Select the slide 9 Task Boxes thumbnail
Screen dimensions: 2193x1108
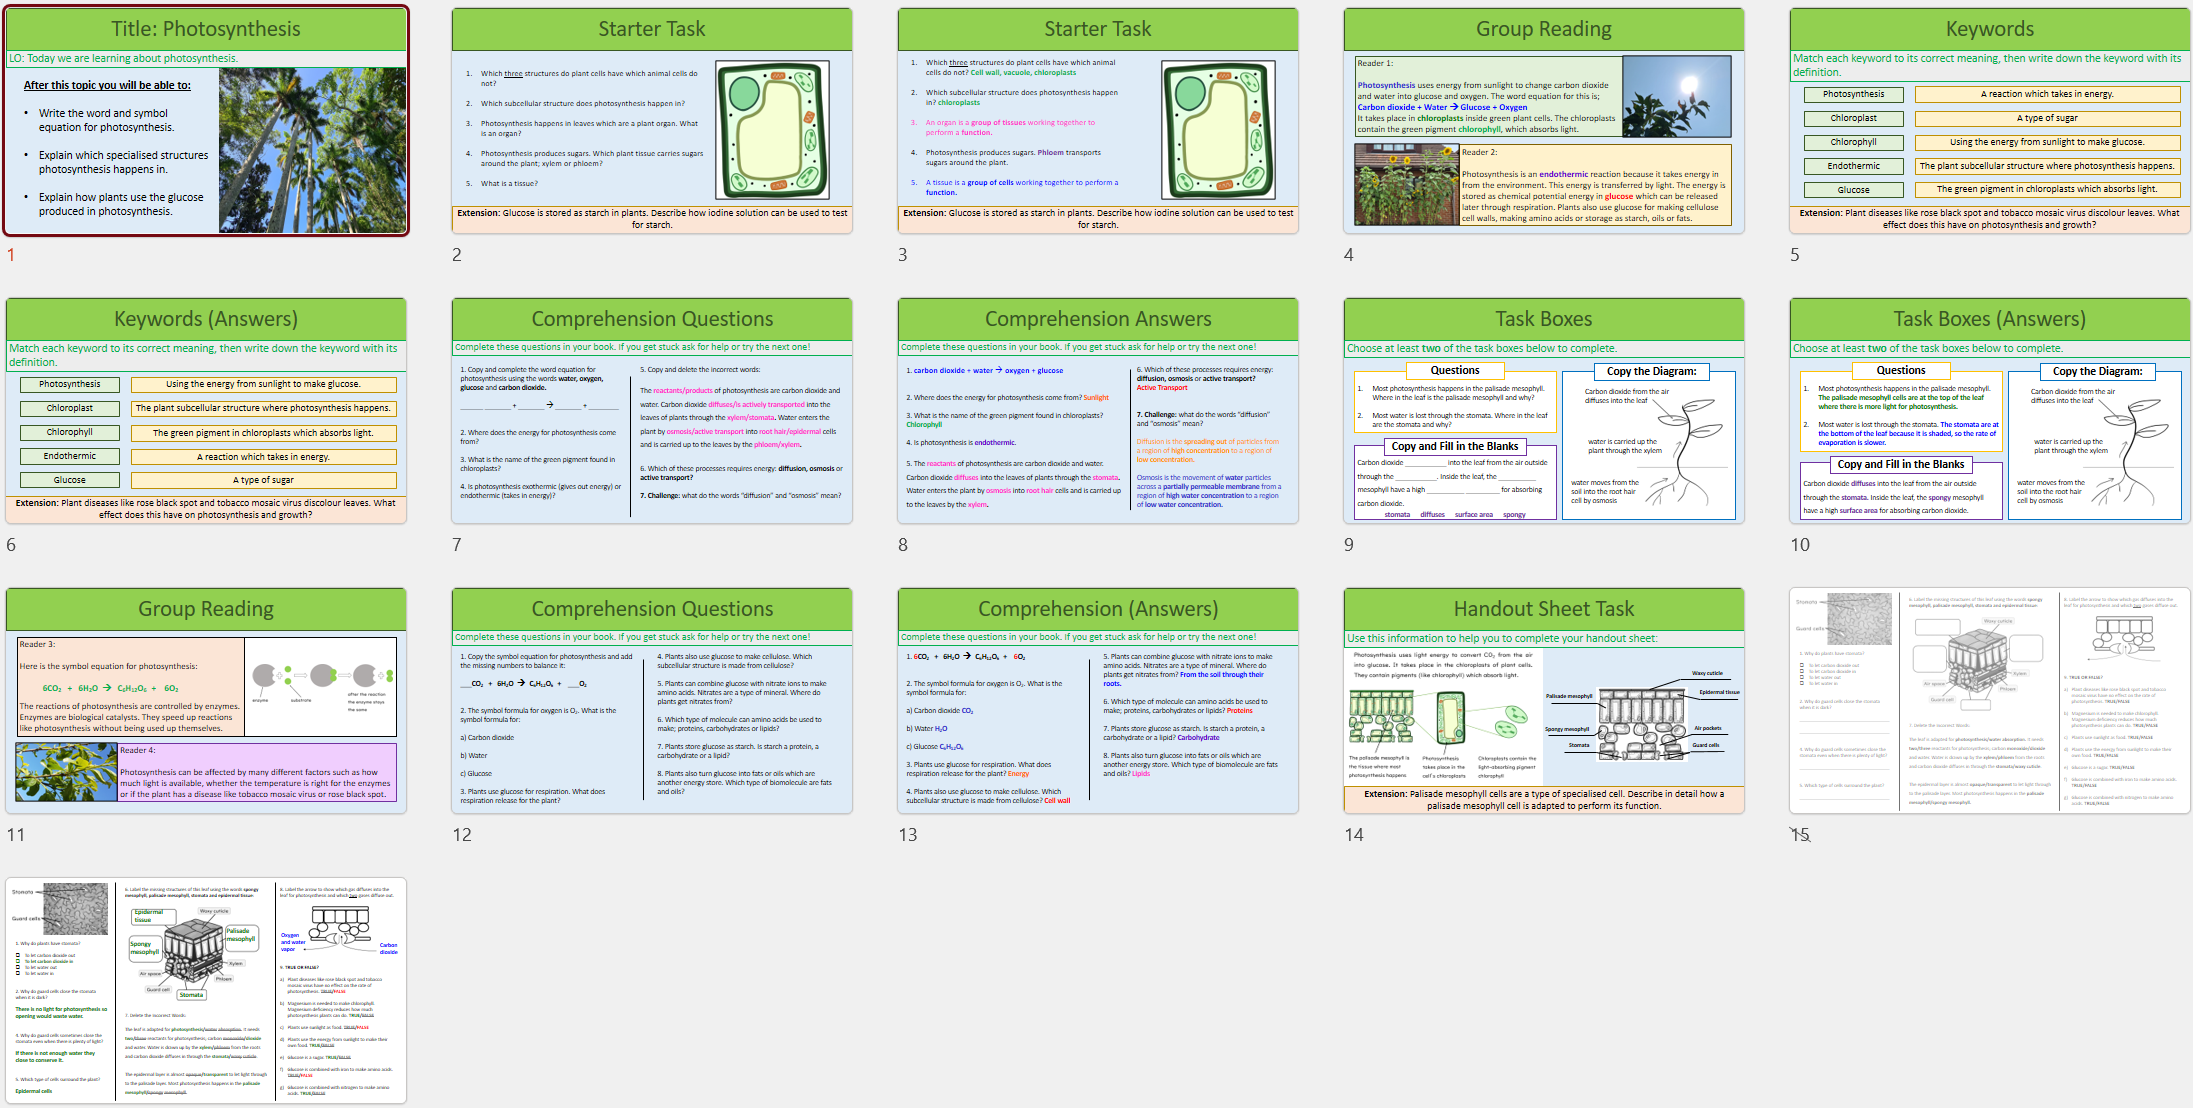click(1543, 411)
